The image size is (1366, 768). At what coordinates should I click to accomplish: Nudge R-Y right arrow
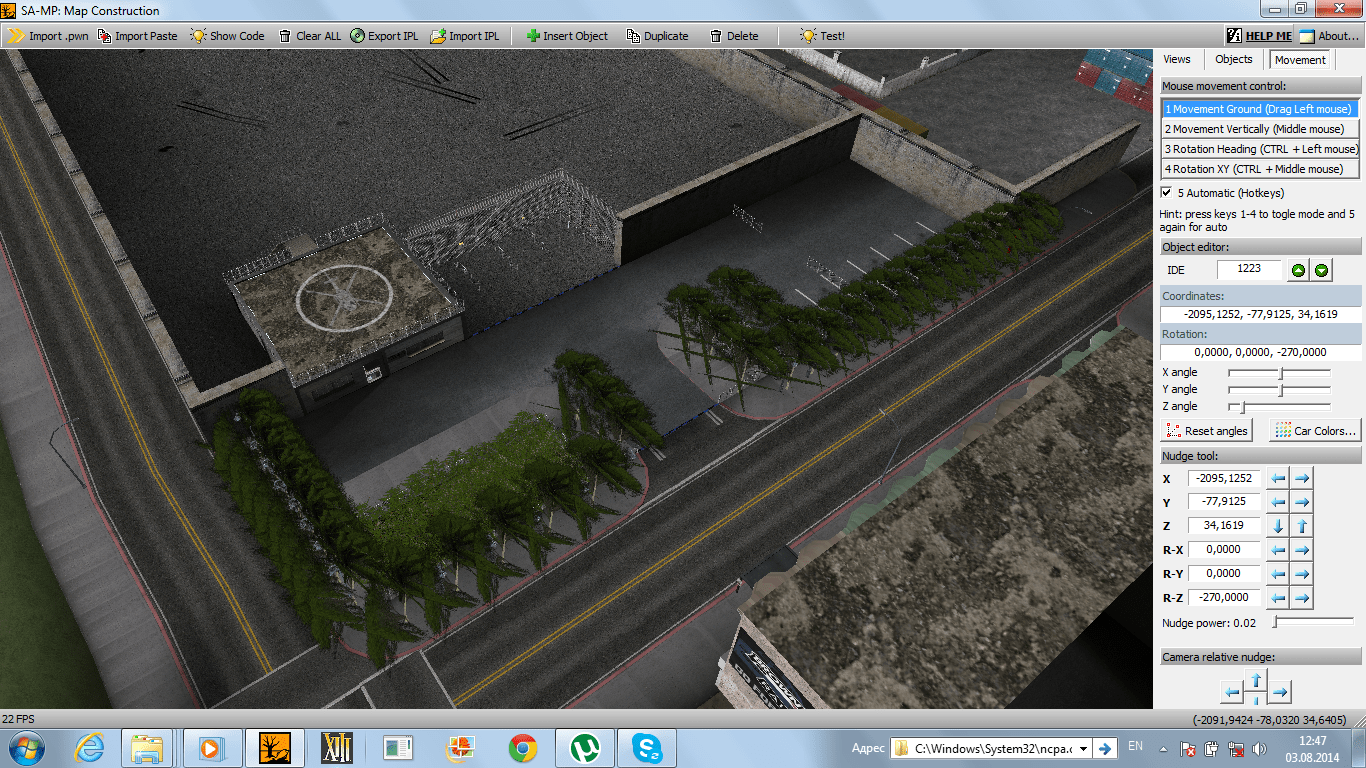[x=1301, y=574]
